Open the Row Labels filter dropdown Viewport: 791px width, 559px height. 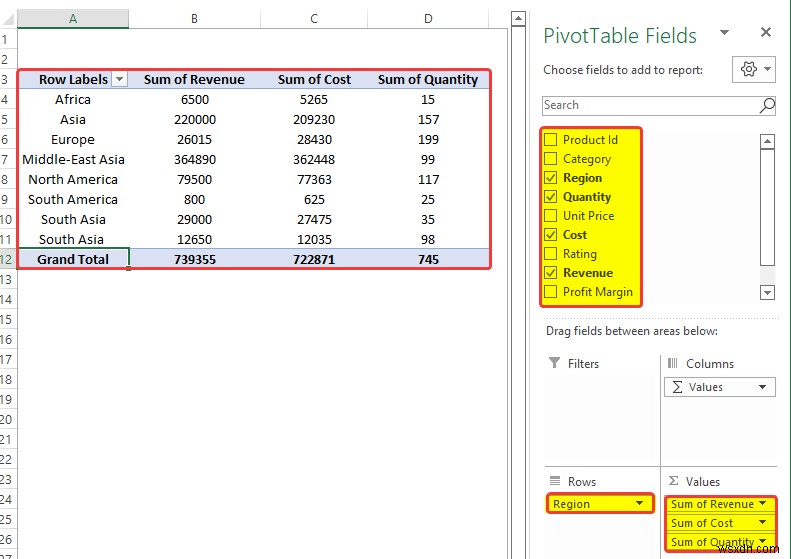[120, 79]
